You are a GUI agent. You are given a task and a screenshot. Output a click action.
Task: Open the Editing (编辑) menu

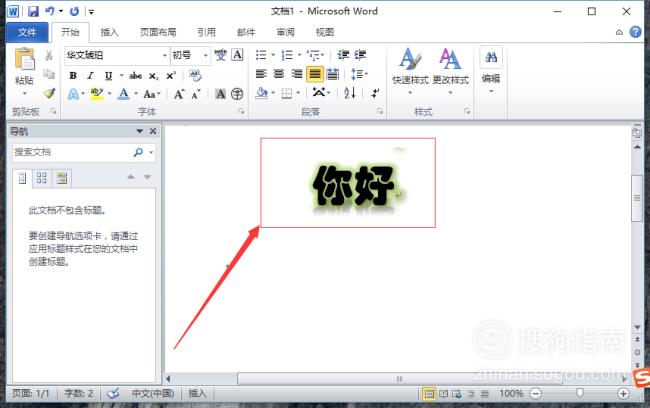[x=491, y=70]
